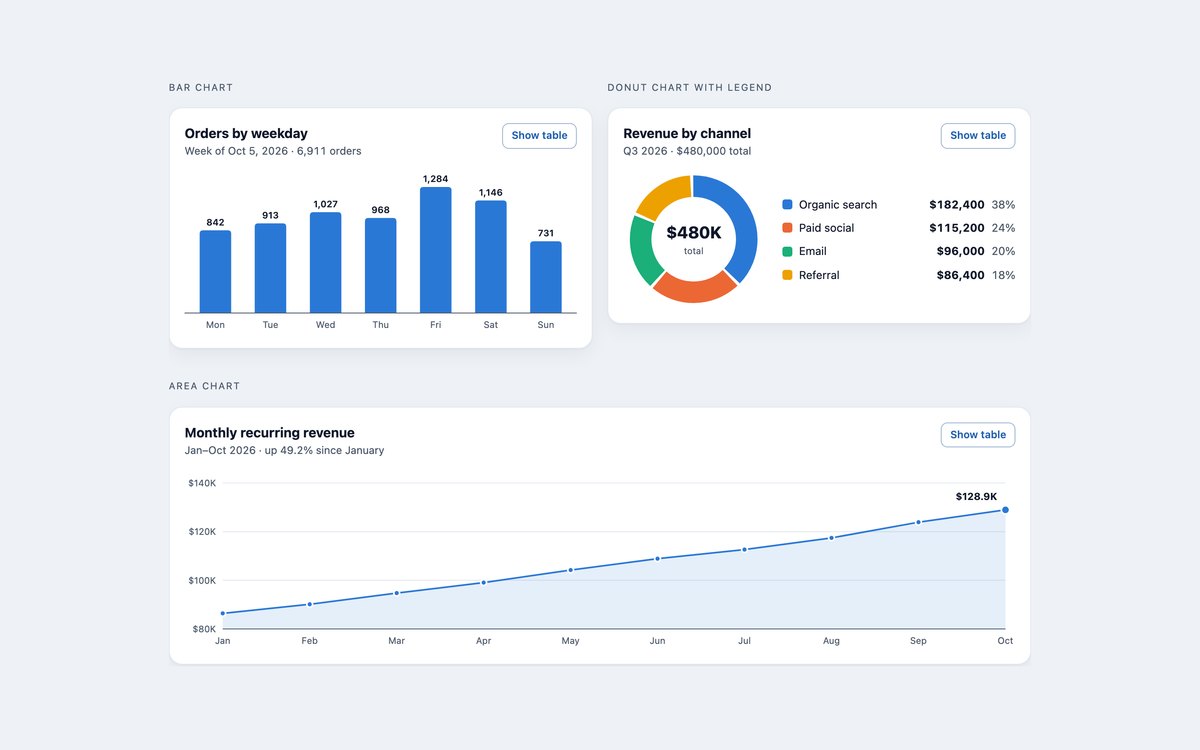The width and height of the screenshot is (1200, 750).
Task: Click the BAR CHART section heading
Action: tap(201, 88)
